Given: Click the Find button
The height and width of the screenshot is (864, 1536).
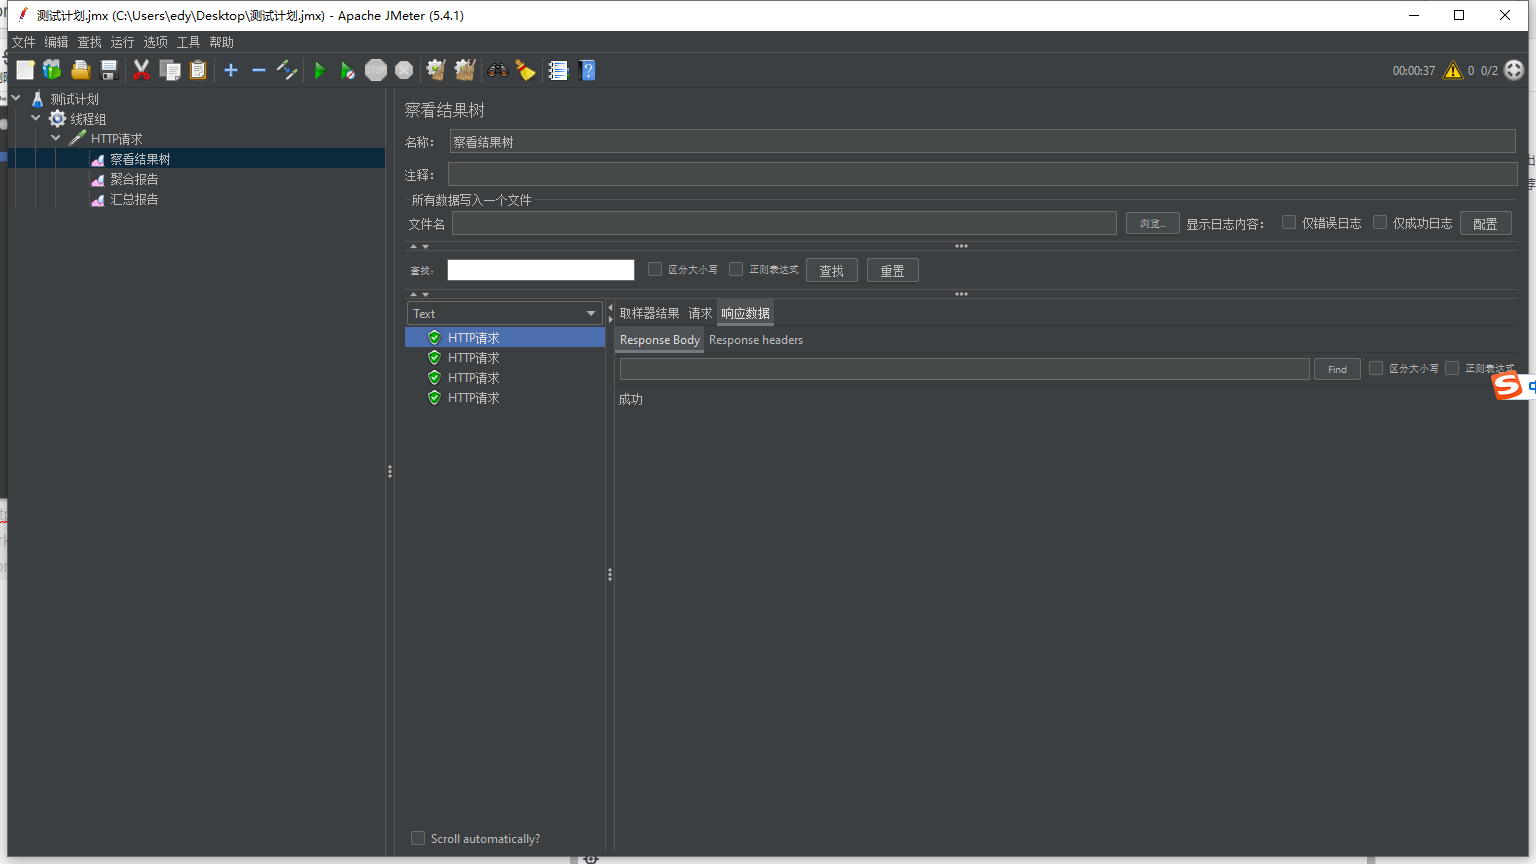Looking at the screenshot, I should 1337,369.
